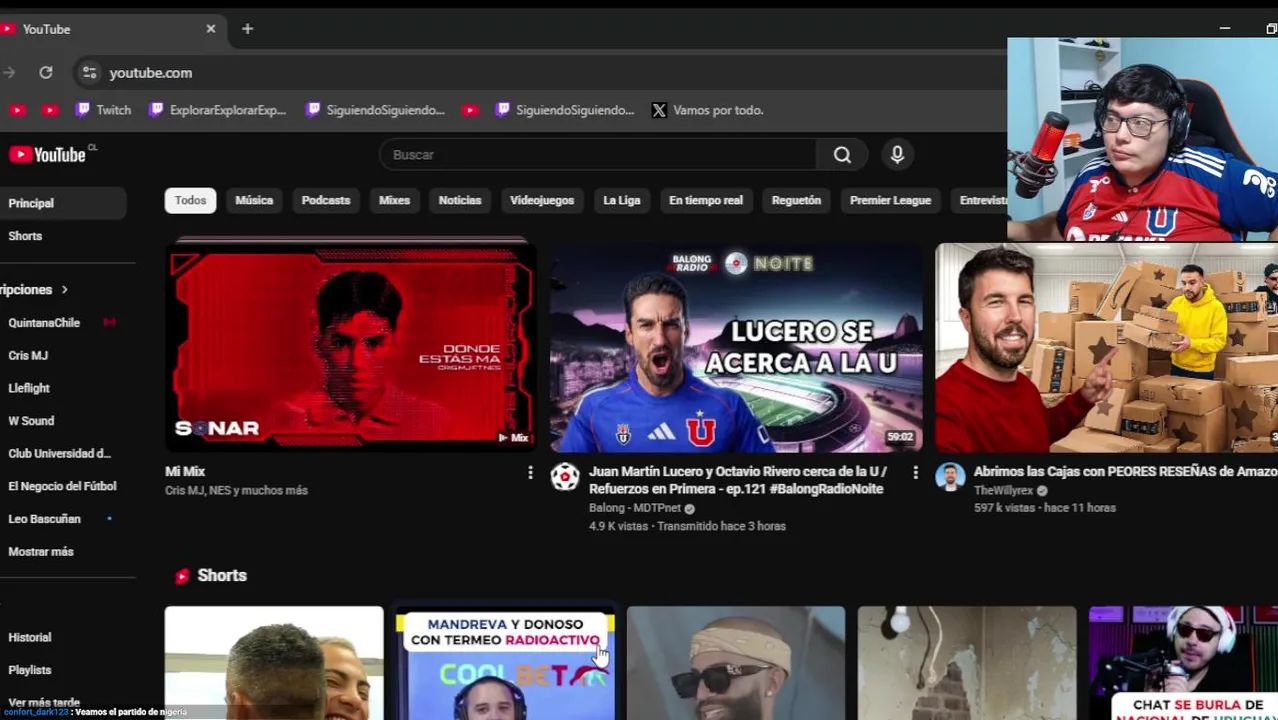Open video title Juan Martín Lucero y Octavio Rivero
This screenshot has height=720, width=1278.
pos(738,480)
